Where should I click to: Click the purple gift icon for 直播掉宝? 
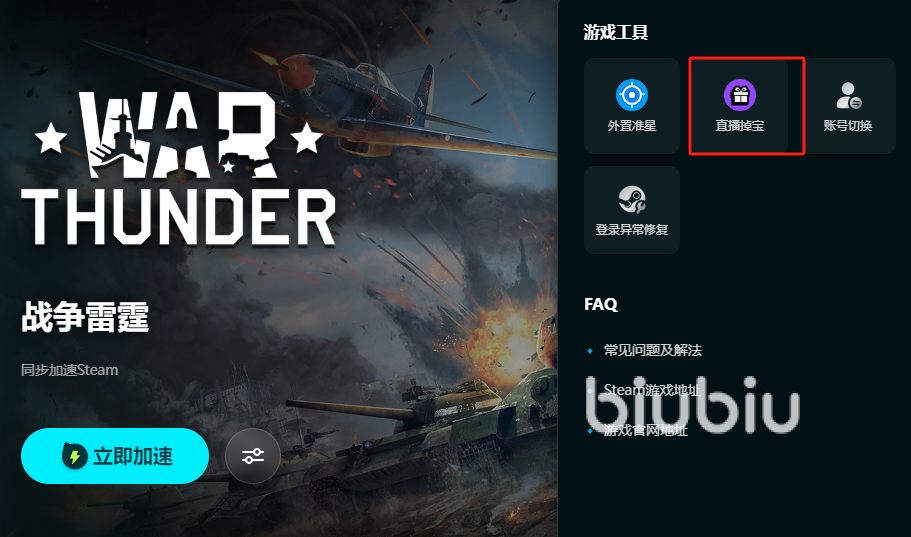[x=740, y=95]
